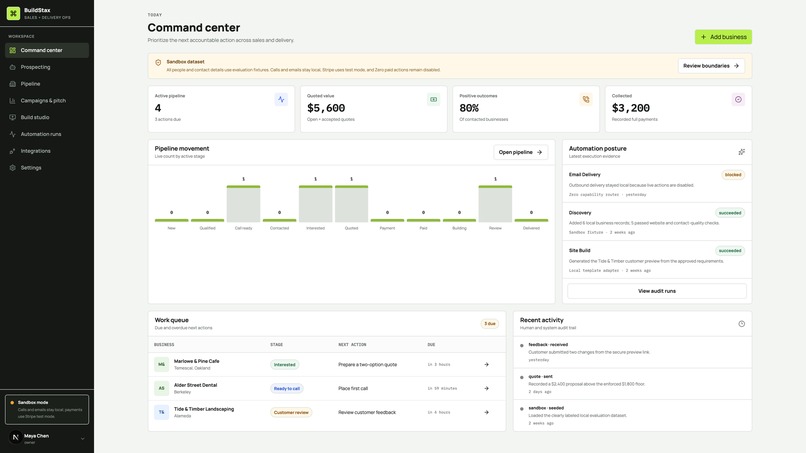Click the Ready to call stage badge
The width and height of the screenshot is (806, 453).
click(x=287, y=389)
